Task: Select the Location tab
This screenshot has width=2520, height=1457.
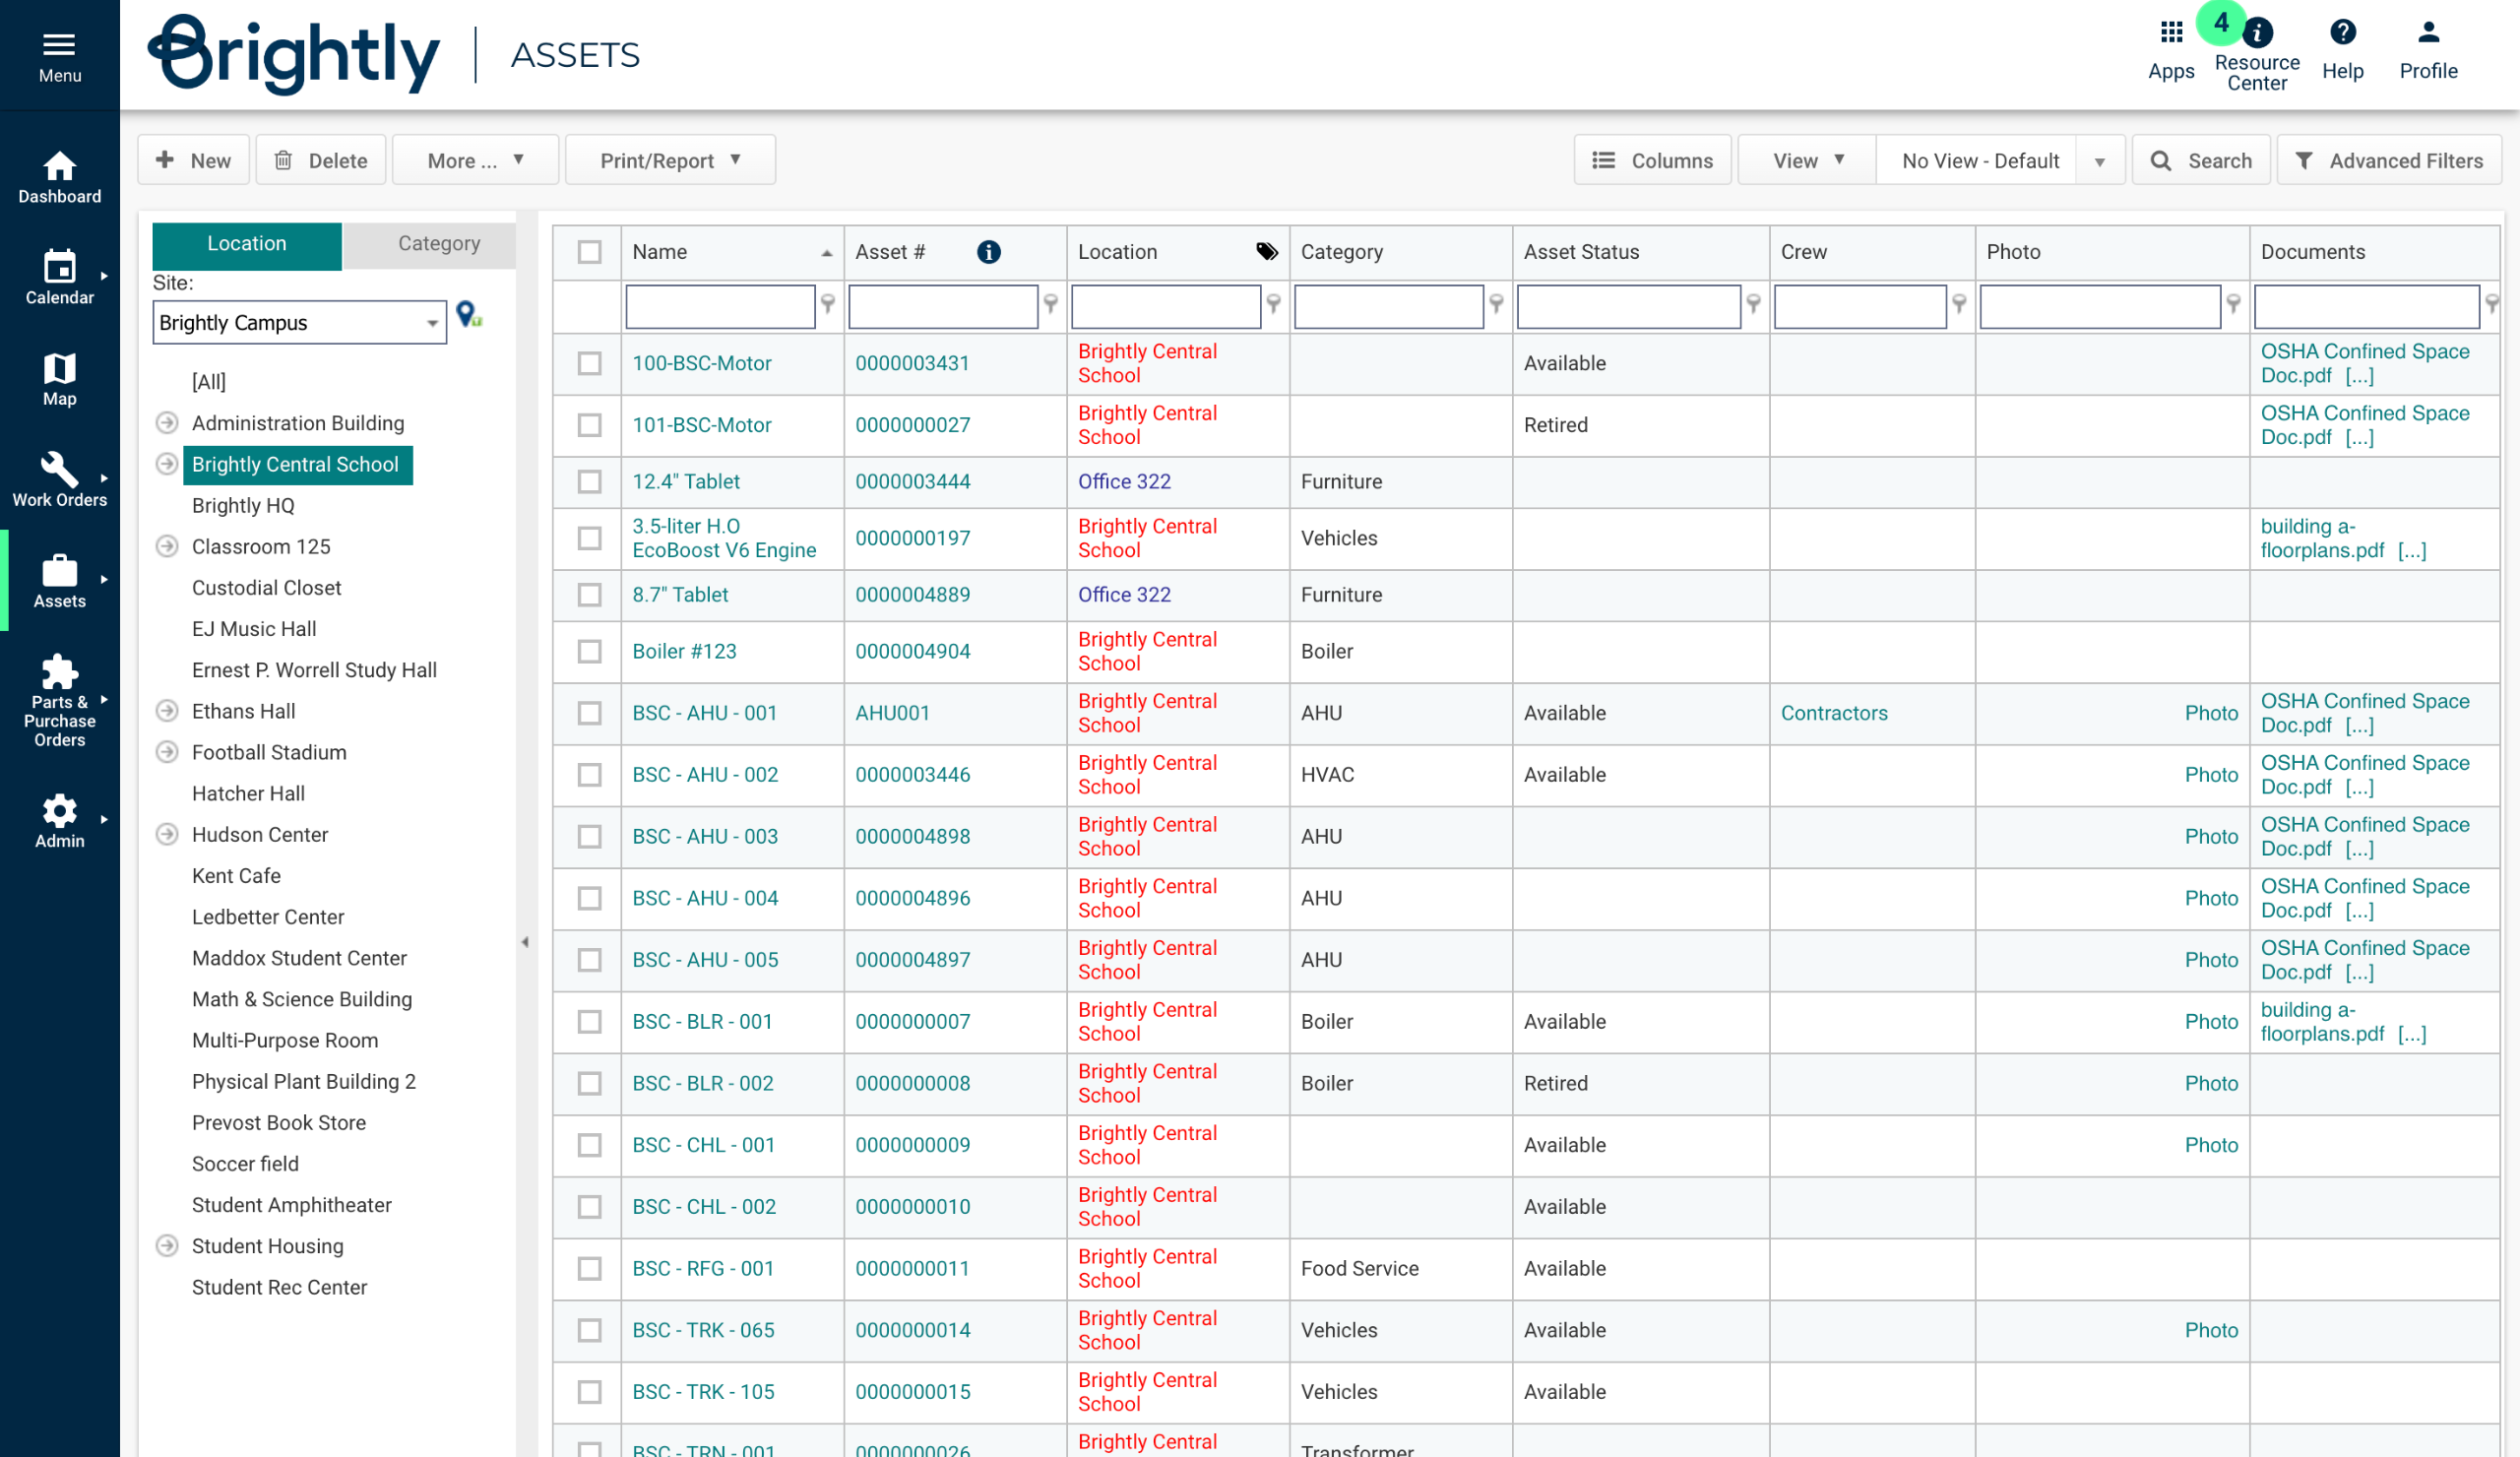Action: [246, 244]
